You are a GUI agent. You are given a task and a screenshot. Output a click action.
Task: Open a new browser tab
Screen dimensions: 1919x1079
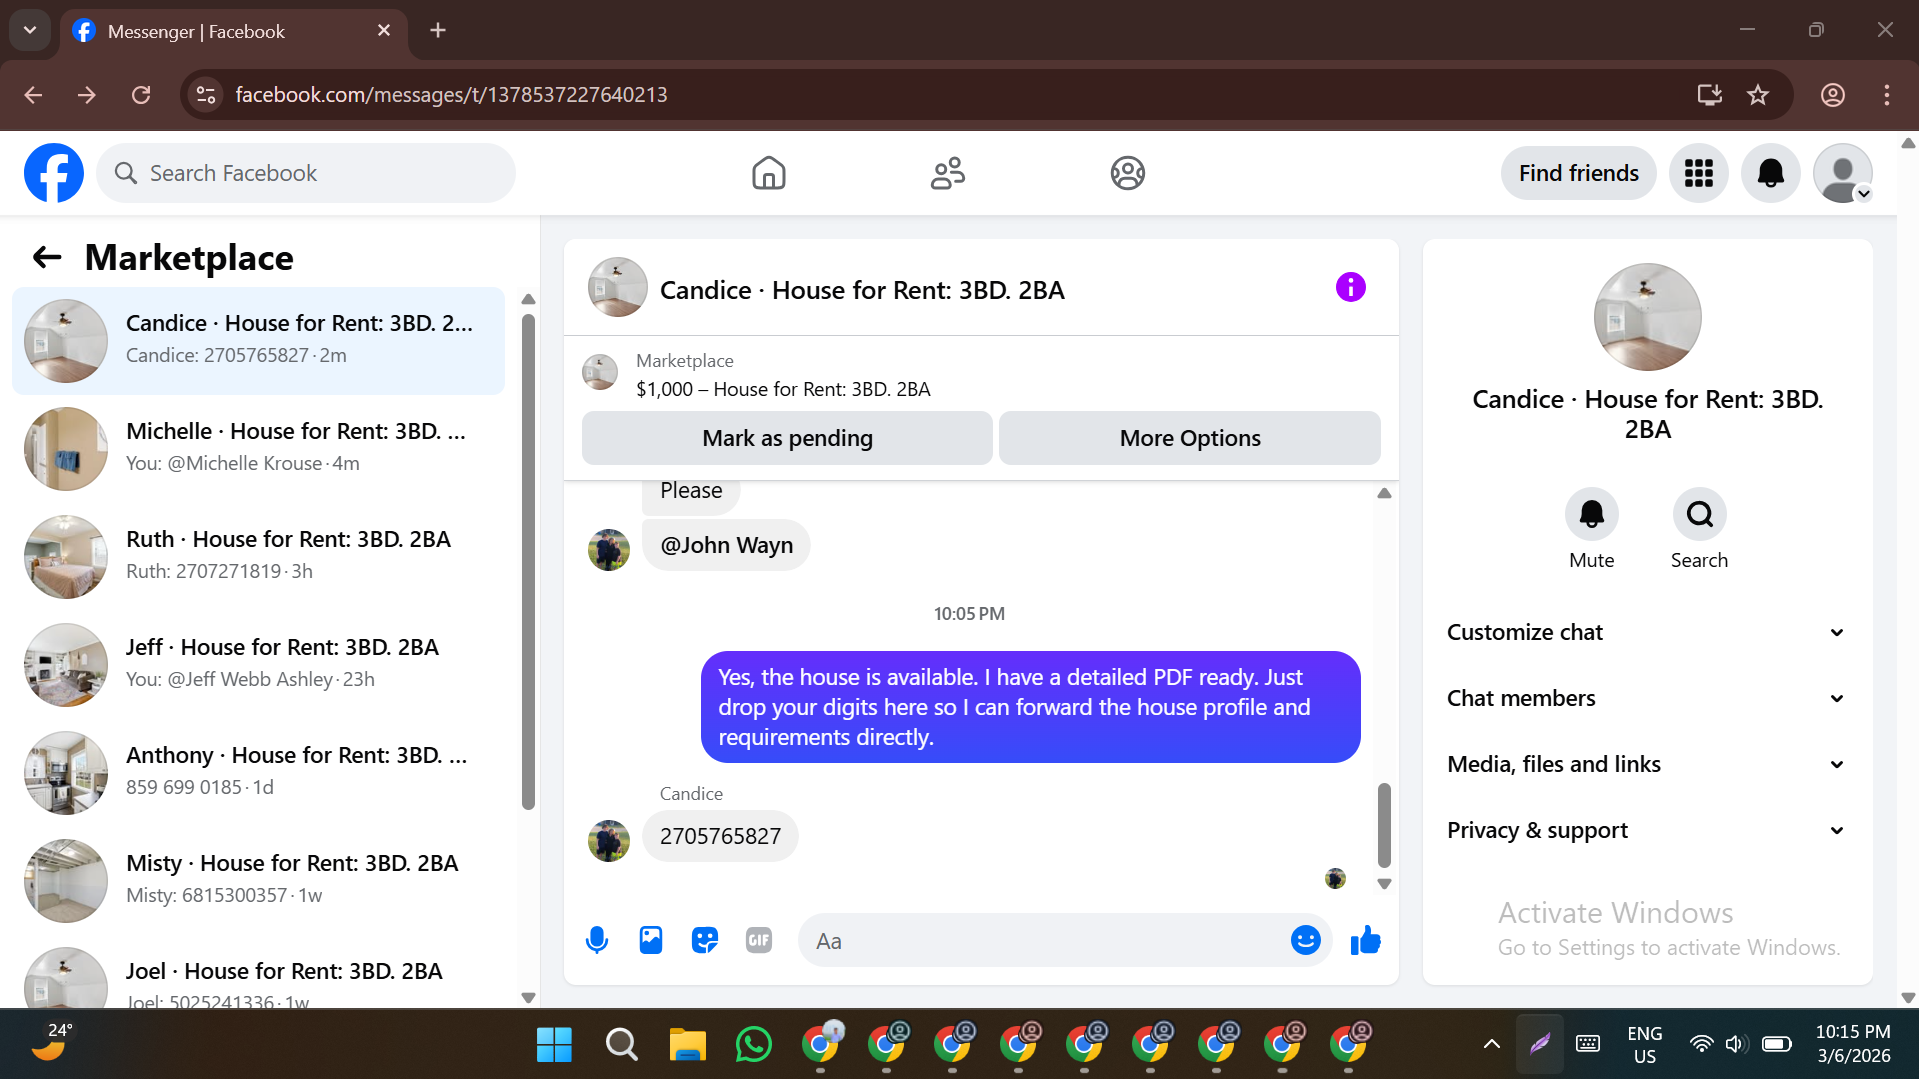tap(438, 30)
